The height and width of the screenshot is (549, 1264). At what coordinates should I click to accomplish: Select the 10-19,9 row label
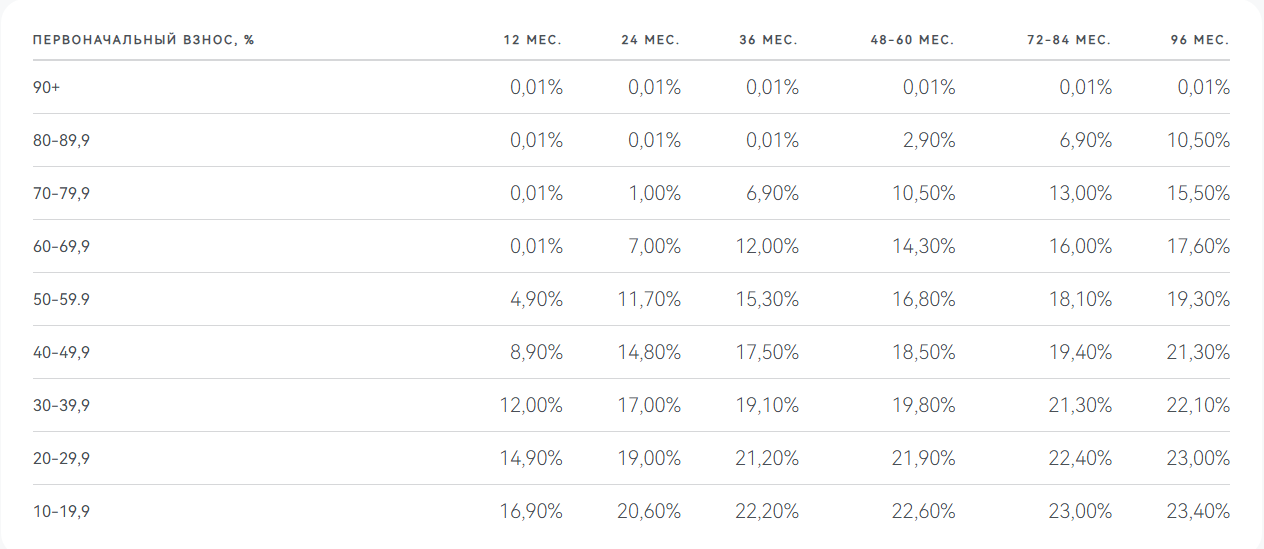tap(62, 511)
